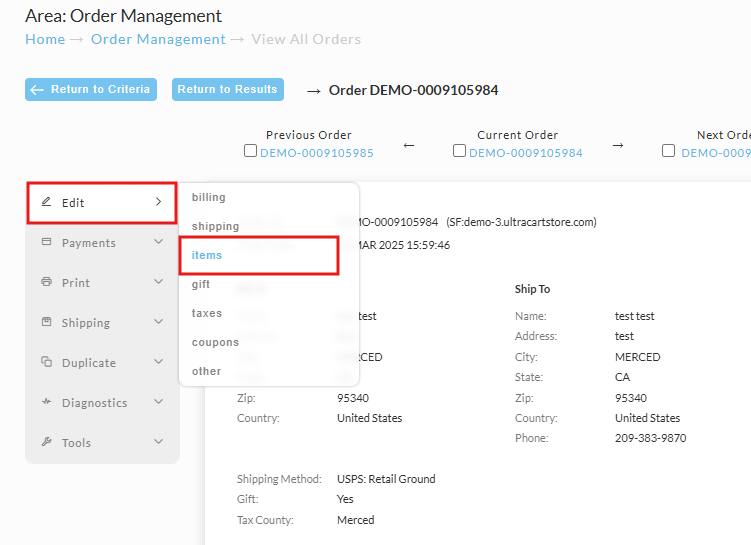Click the View All Orders breadcrumb text

(x=306, y=39)
